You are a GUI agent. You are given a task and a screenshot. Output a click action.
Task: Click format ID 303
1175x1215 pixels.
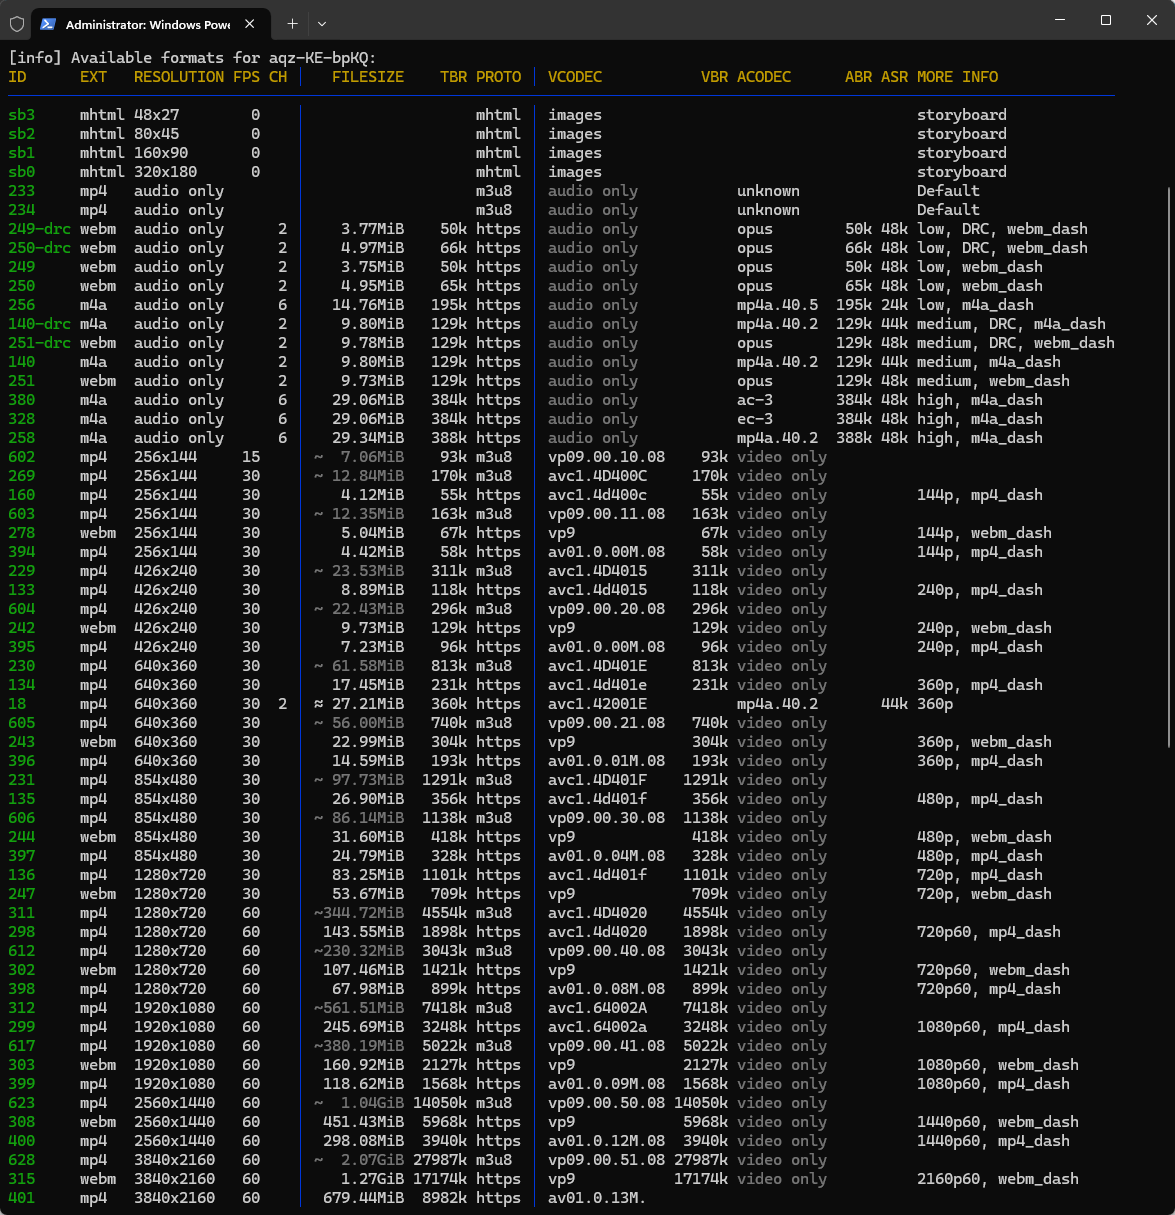pyautogui.click(x=22, y=1065)
